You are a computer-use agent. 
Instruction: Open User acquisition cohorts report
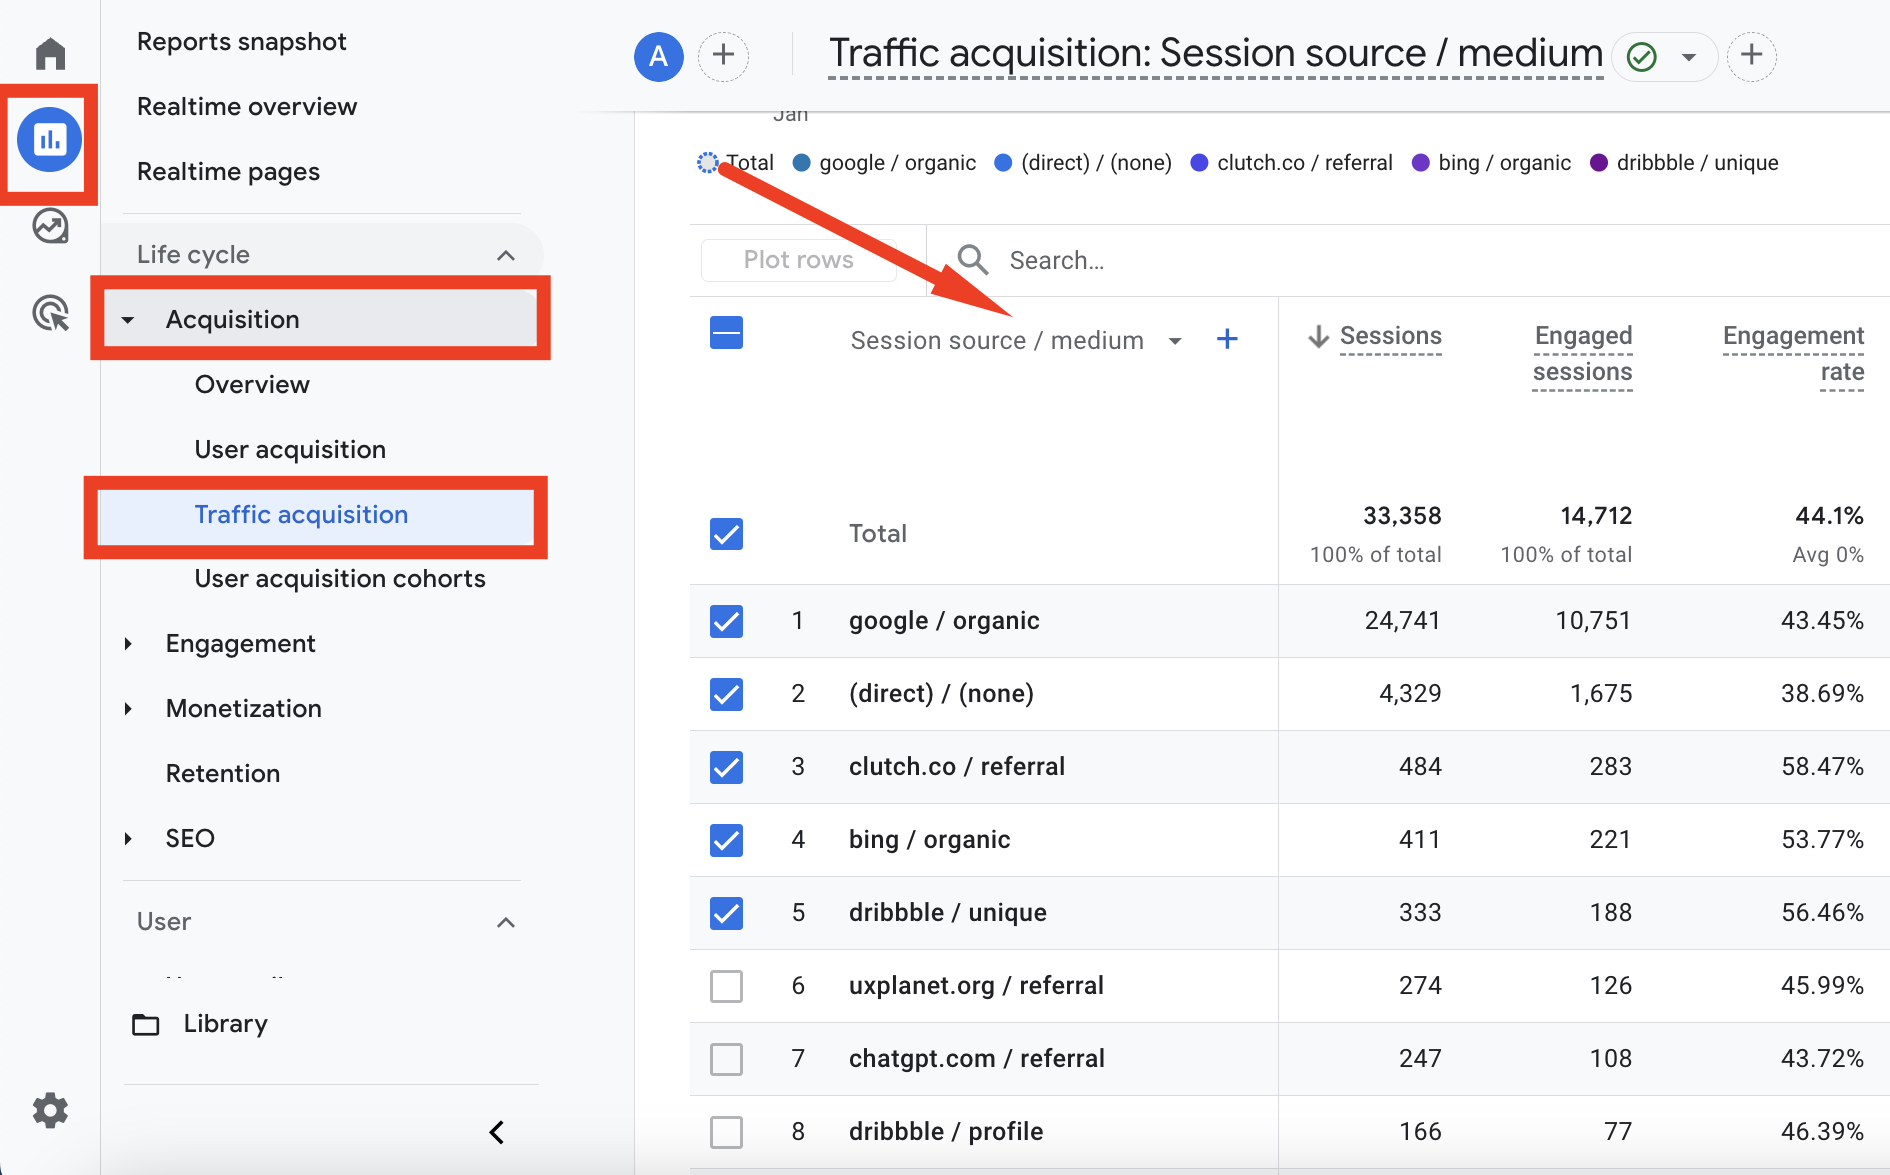coord(340,579)
